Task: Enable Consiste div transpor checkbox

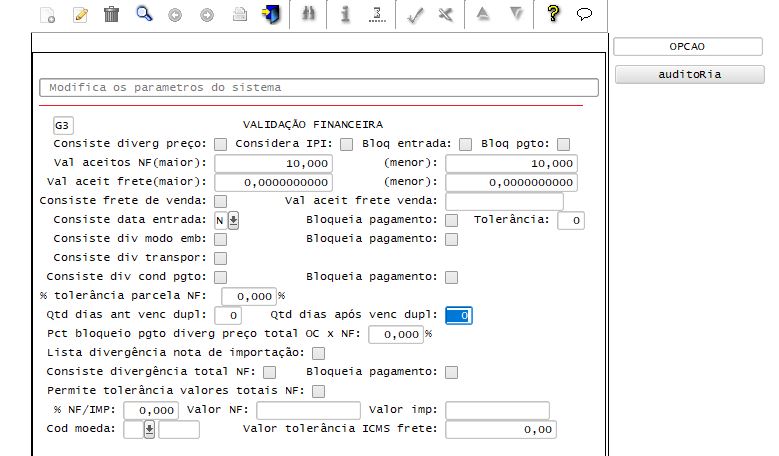Action: coord(221,258)
